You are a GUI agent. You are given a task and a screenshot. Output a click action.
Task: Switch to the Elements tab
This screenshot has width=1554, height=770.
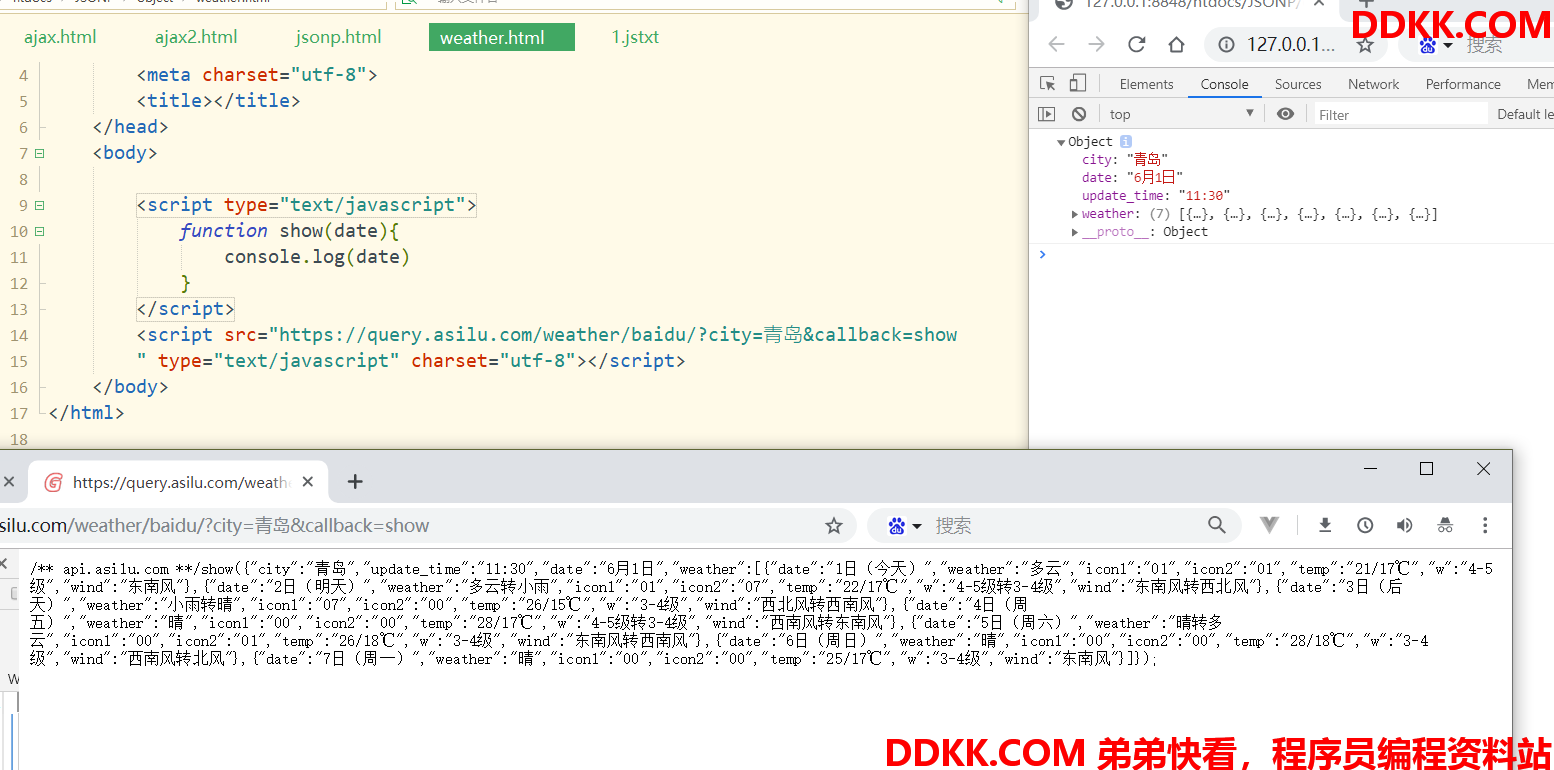point(1146,84)
